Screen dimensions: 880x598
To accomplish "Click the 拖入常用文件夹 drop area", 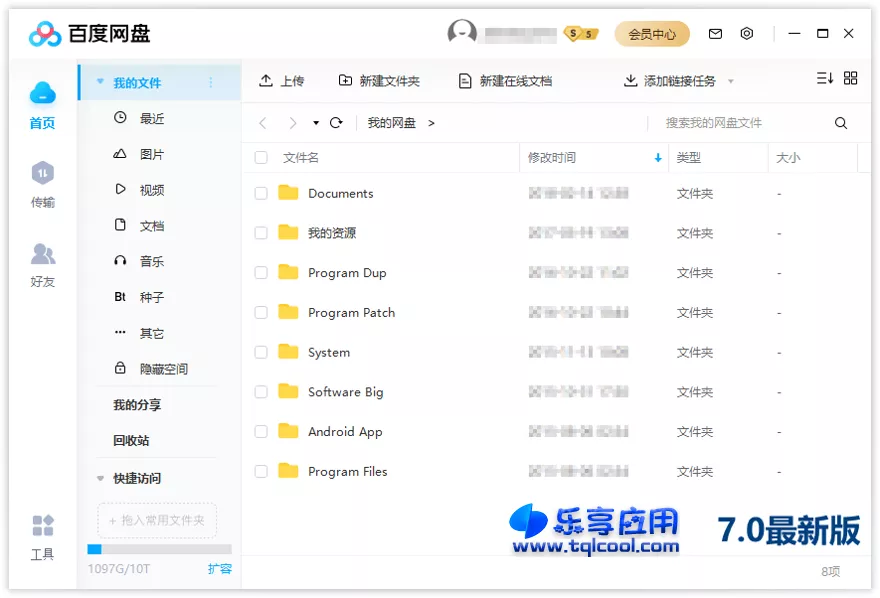I will pyautogui.click(x=157, y=520).
